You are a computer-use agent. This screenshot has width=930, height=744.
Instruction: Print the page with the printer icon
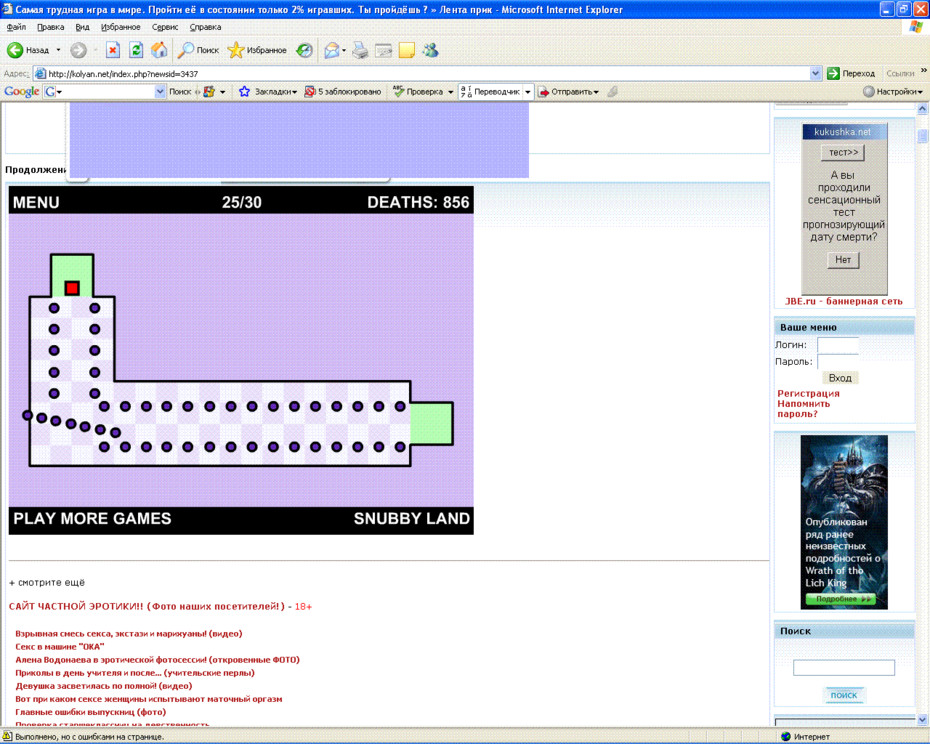(x=360, y=50)
